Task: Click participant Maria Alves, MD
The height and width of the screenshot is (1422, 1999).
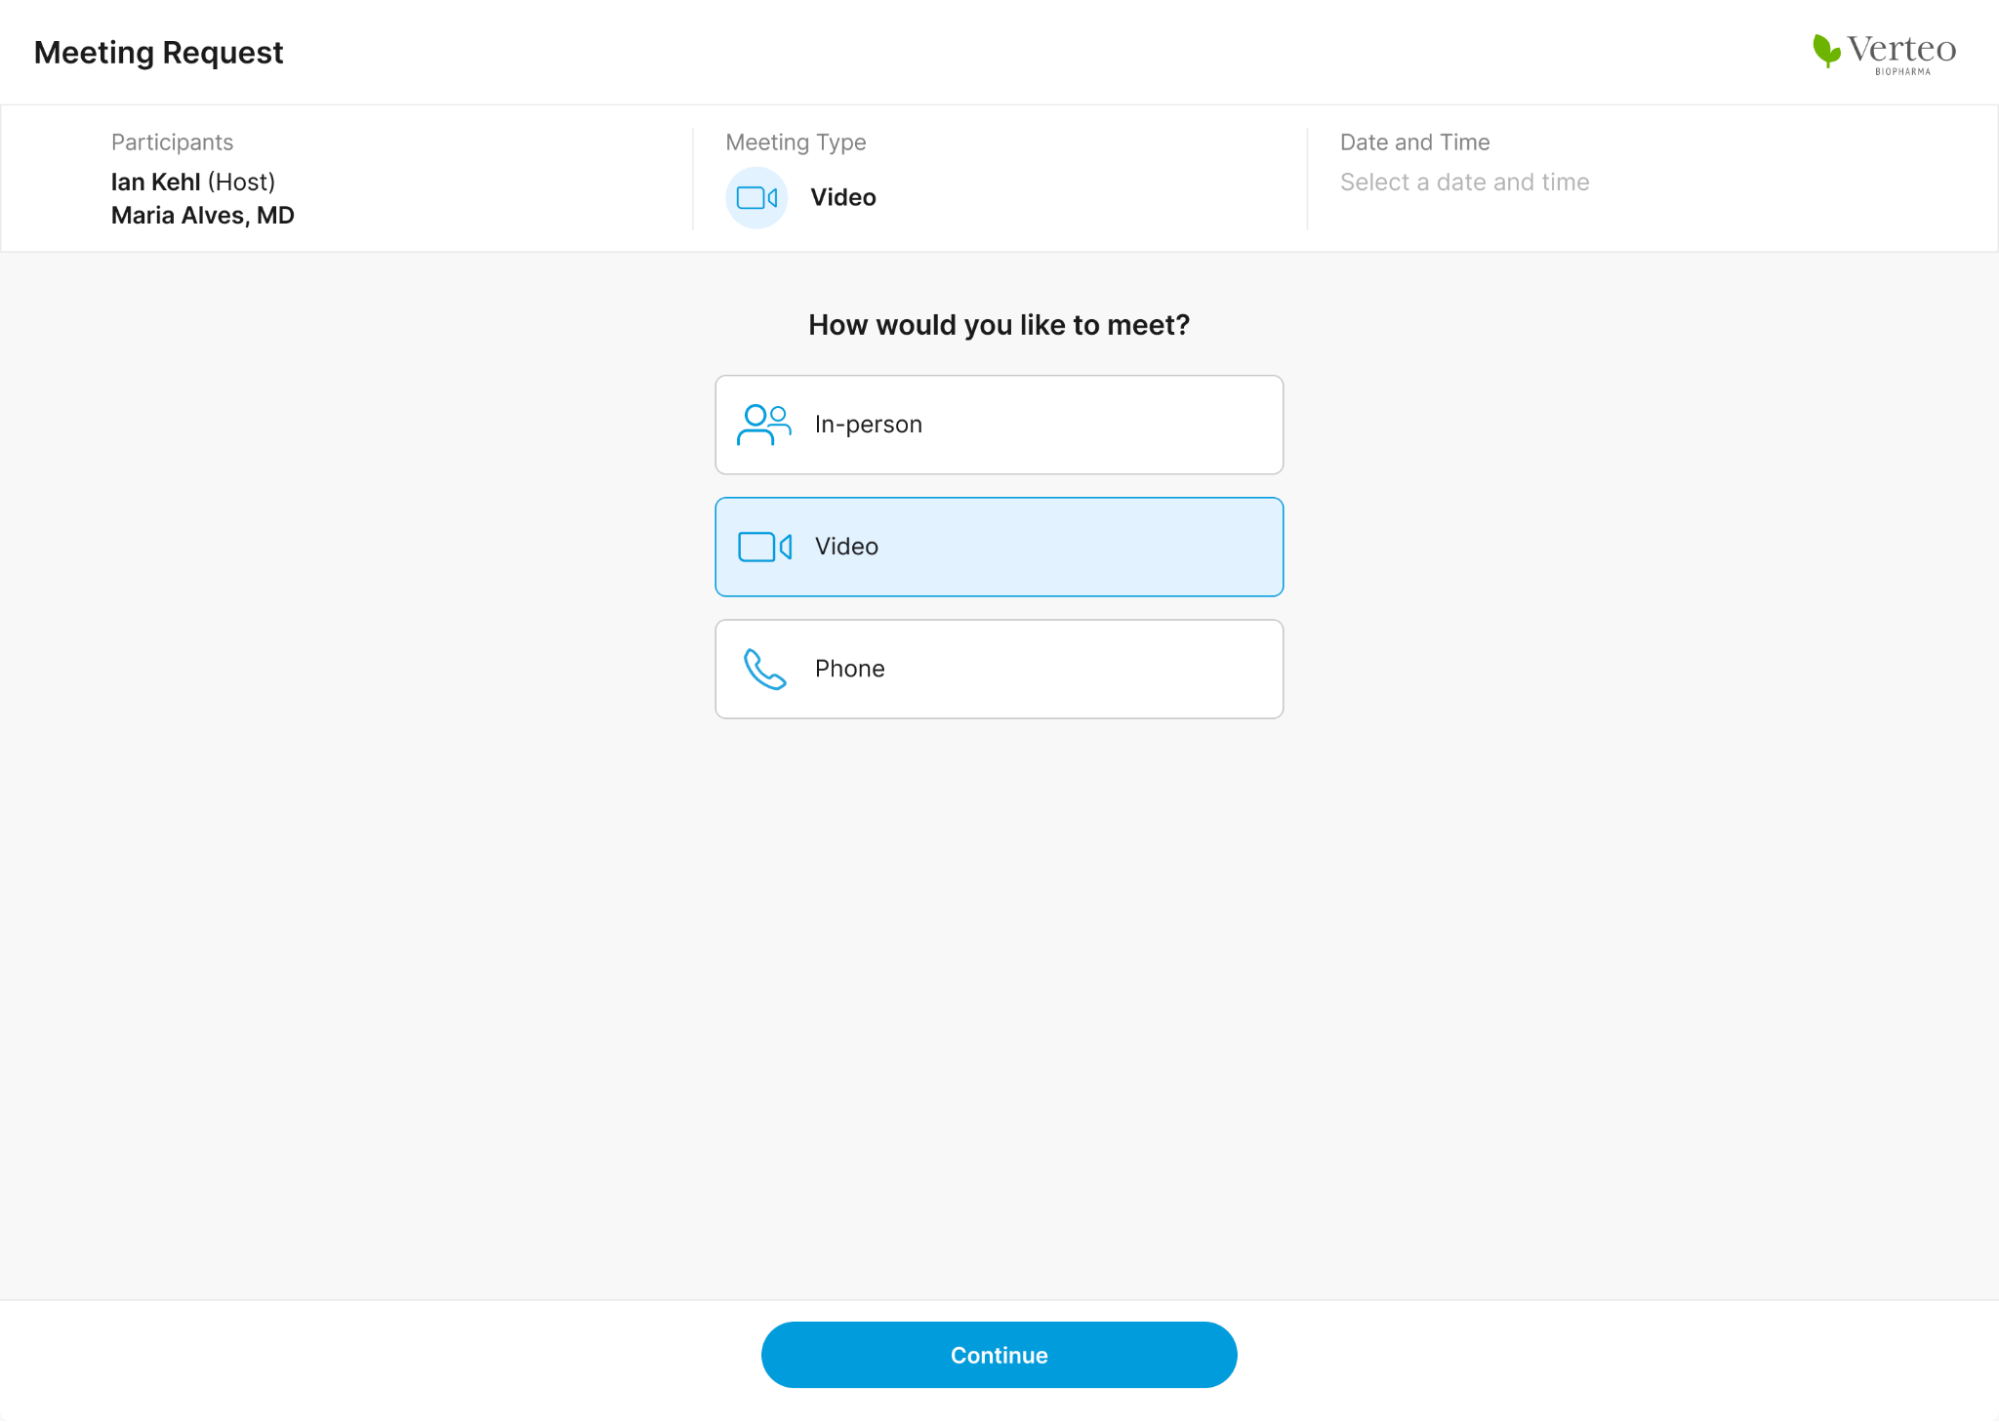Action: click(202, 215)
